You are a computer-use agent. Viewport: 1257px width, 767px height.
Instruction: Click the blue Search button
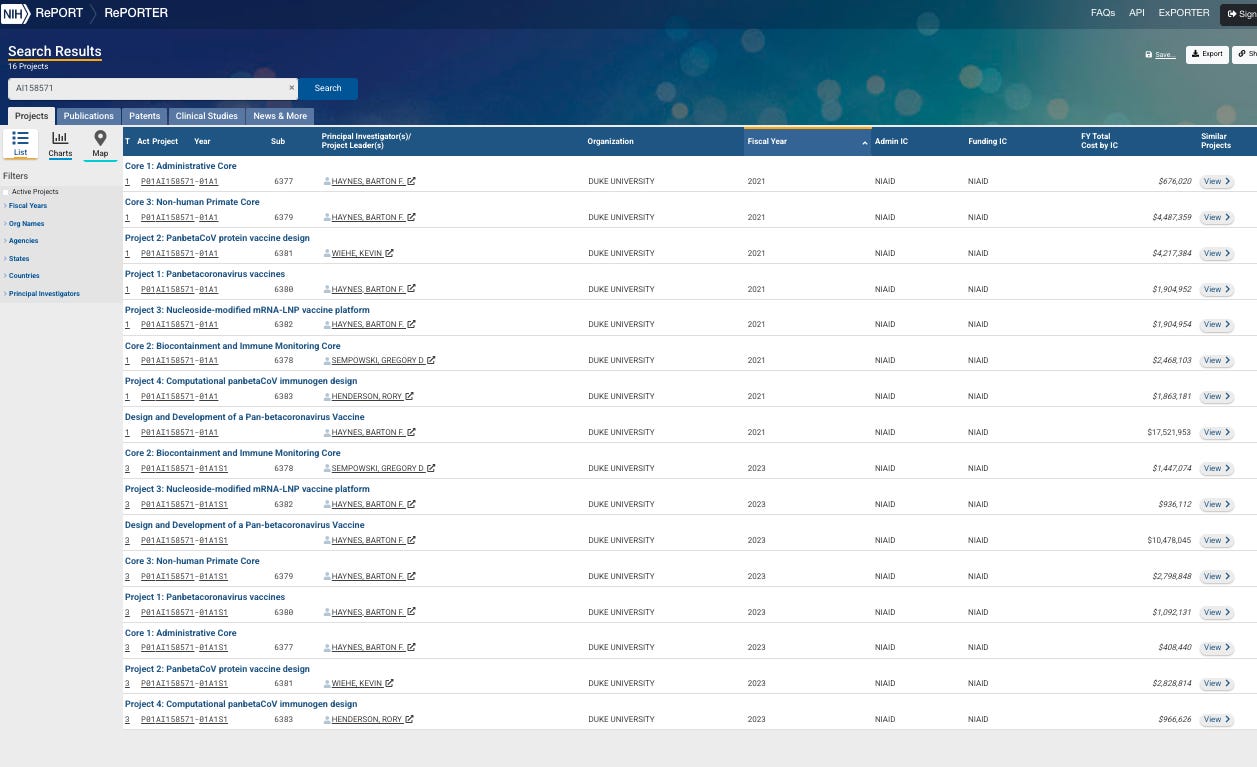(328, 88)
